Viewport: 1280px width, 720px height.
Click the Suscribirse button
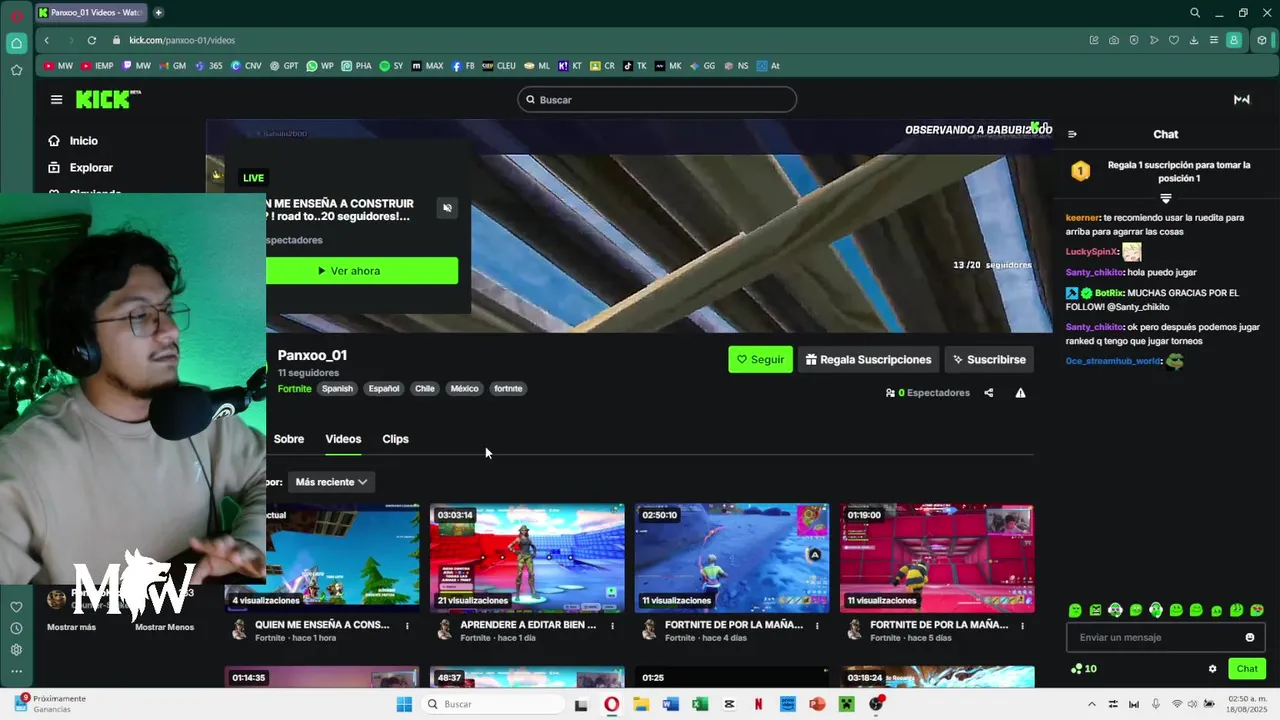point(989,360)
